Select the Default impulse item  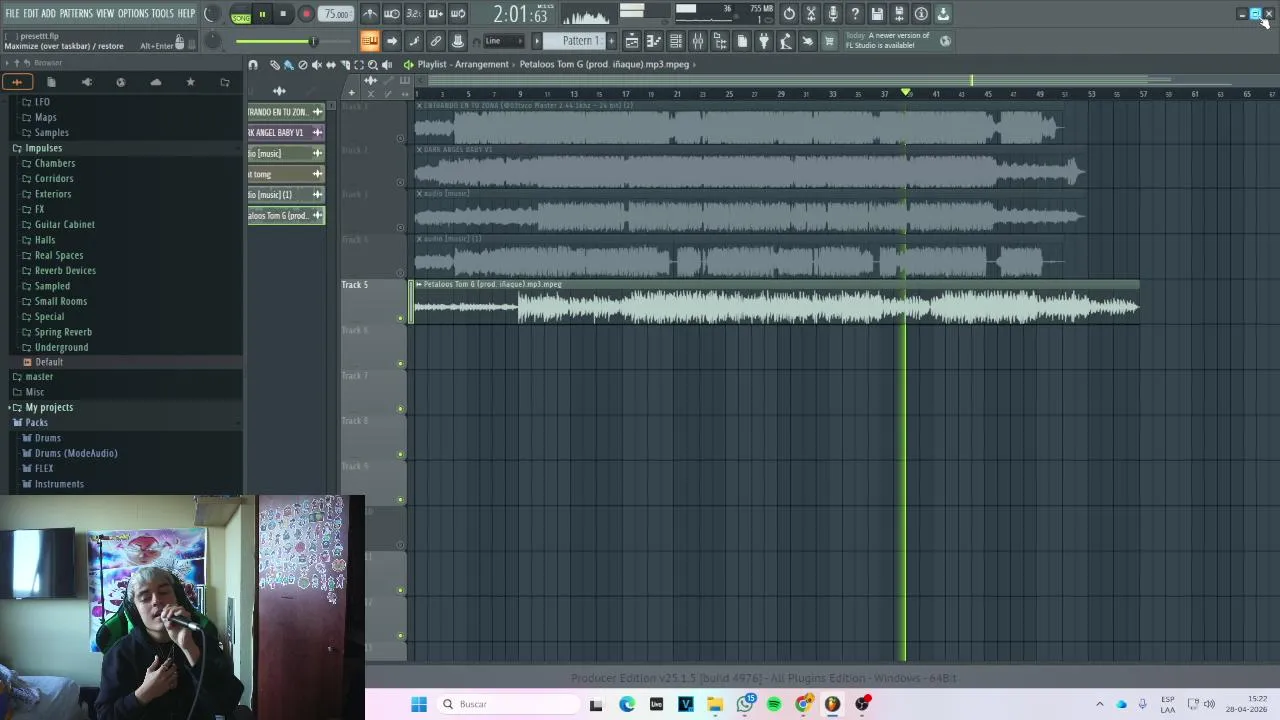pyautogui.click(x=49, y=362)
